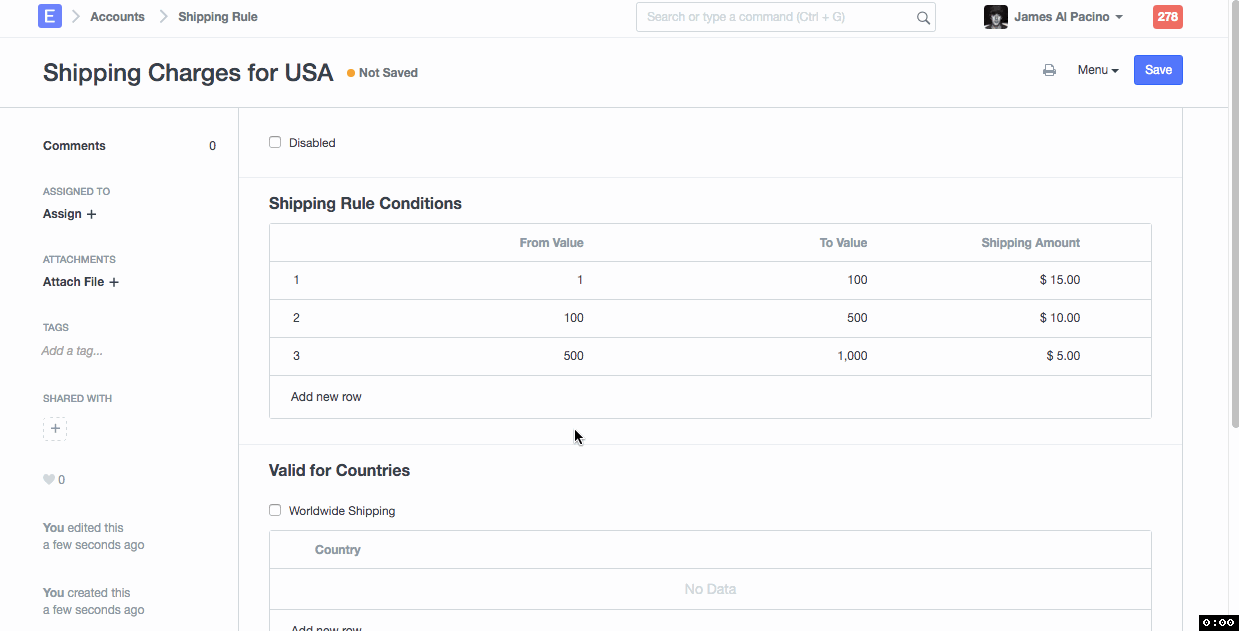This screenshot has width=1239, height=631.
Task: Go to the Accounts breadcrumb
Action: [117, 17]
